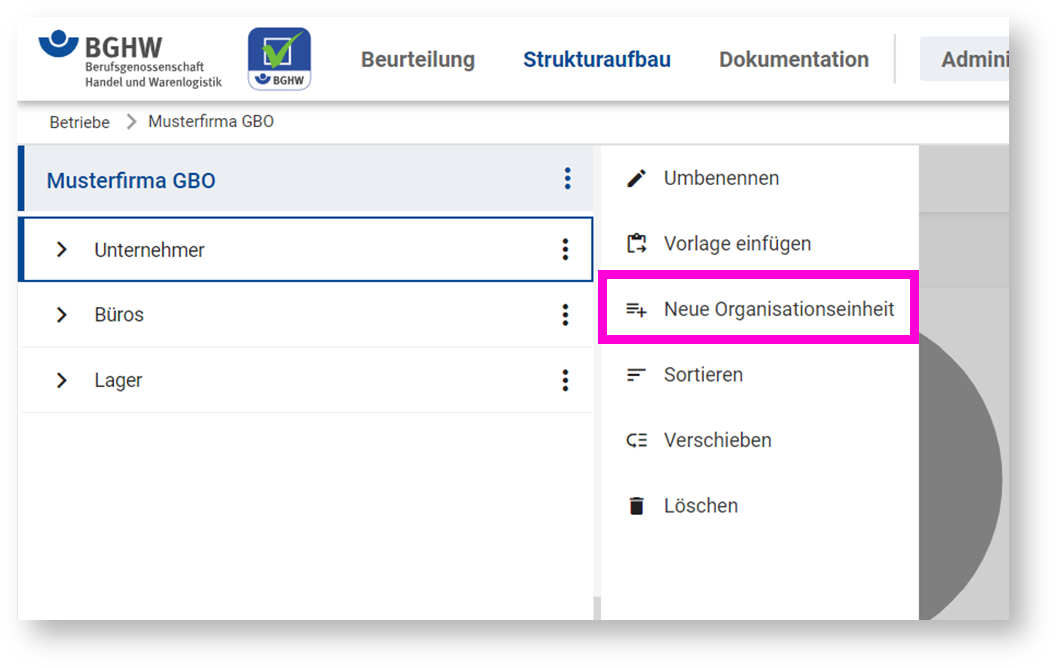Expand the Lager tree node

click(62, 380)
